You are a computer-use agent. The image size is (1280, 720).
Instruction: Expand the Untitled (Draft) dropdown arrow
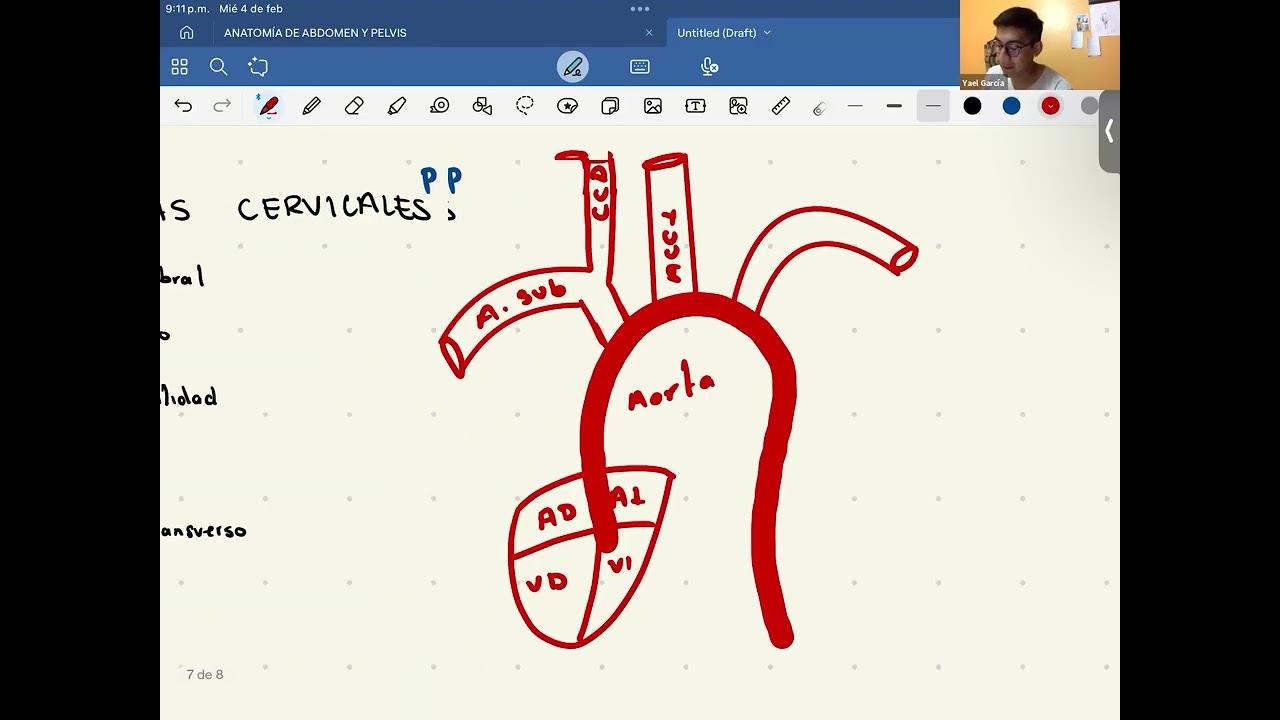pos(767,33)
